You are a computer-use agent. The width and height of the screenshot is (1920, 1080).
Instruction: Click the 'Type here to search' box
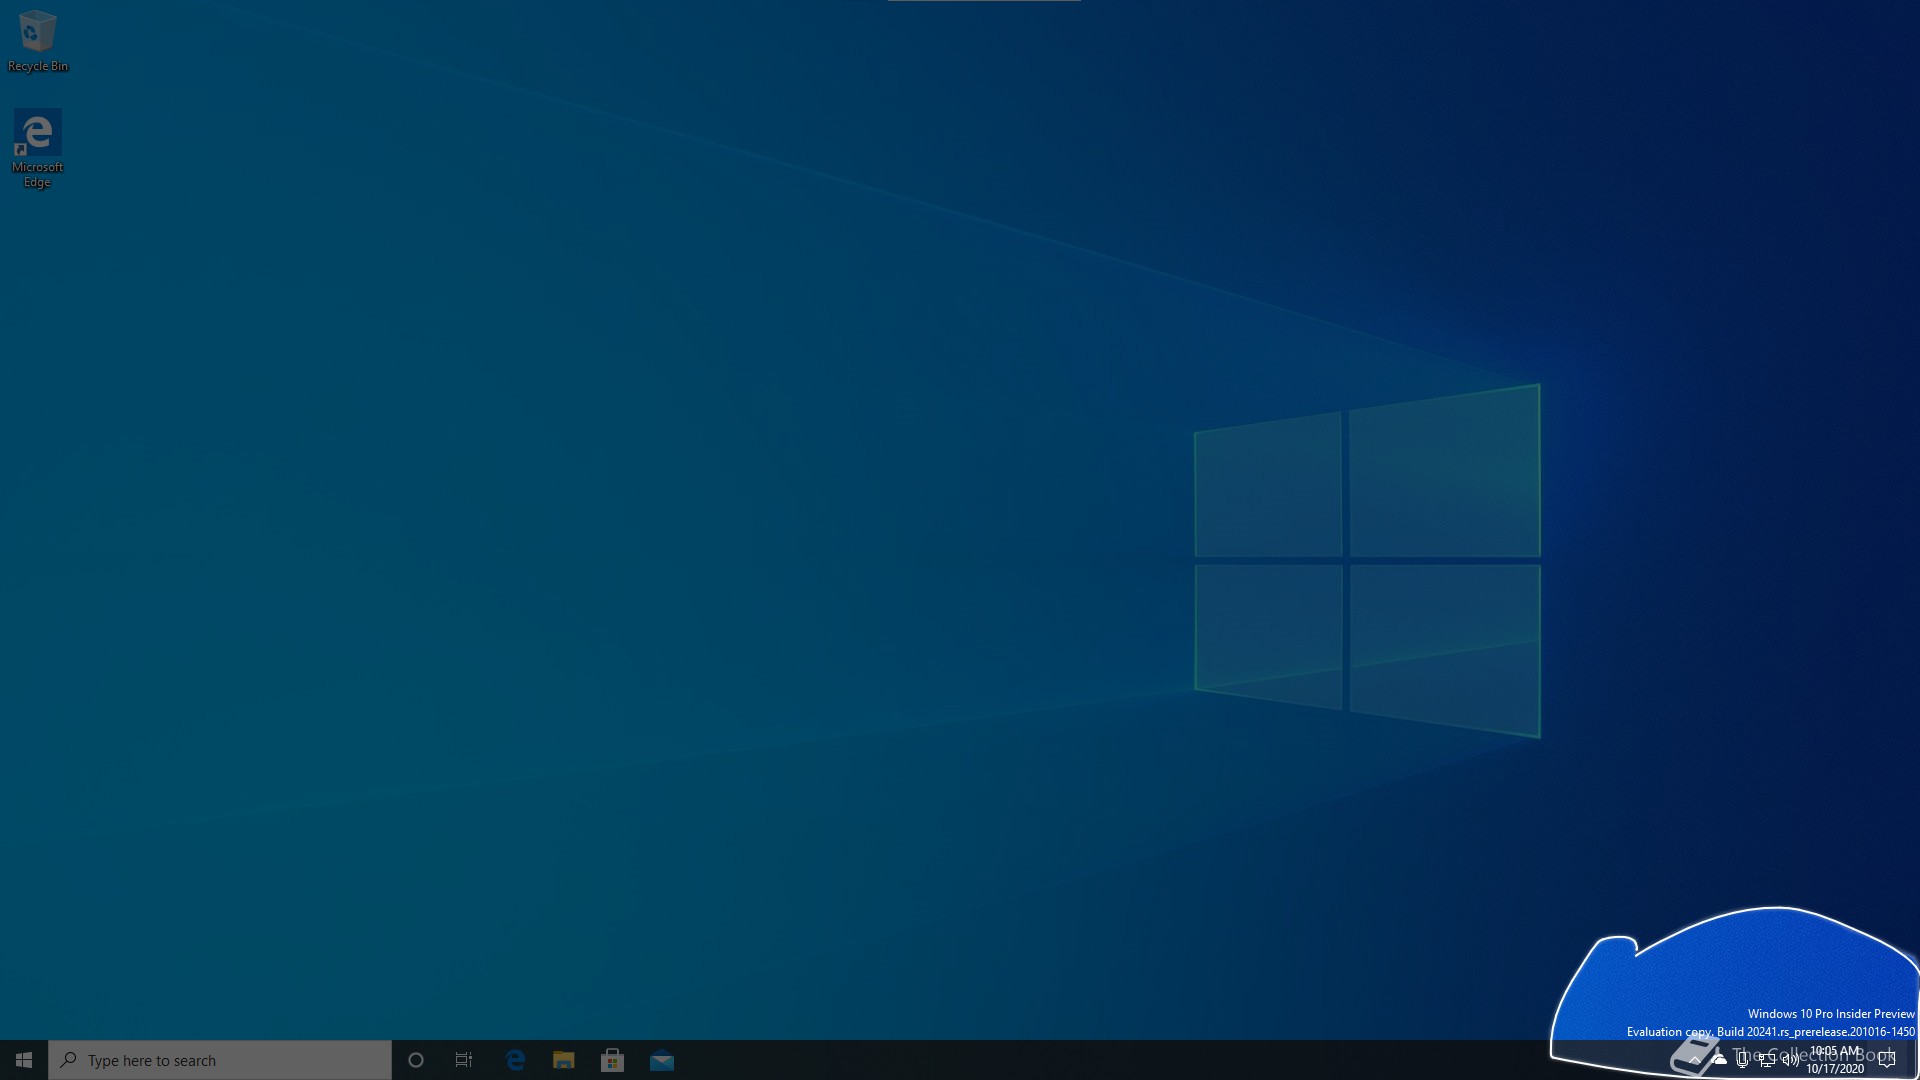pos(220,1060)
